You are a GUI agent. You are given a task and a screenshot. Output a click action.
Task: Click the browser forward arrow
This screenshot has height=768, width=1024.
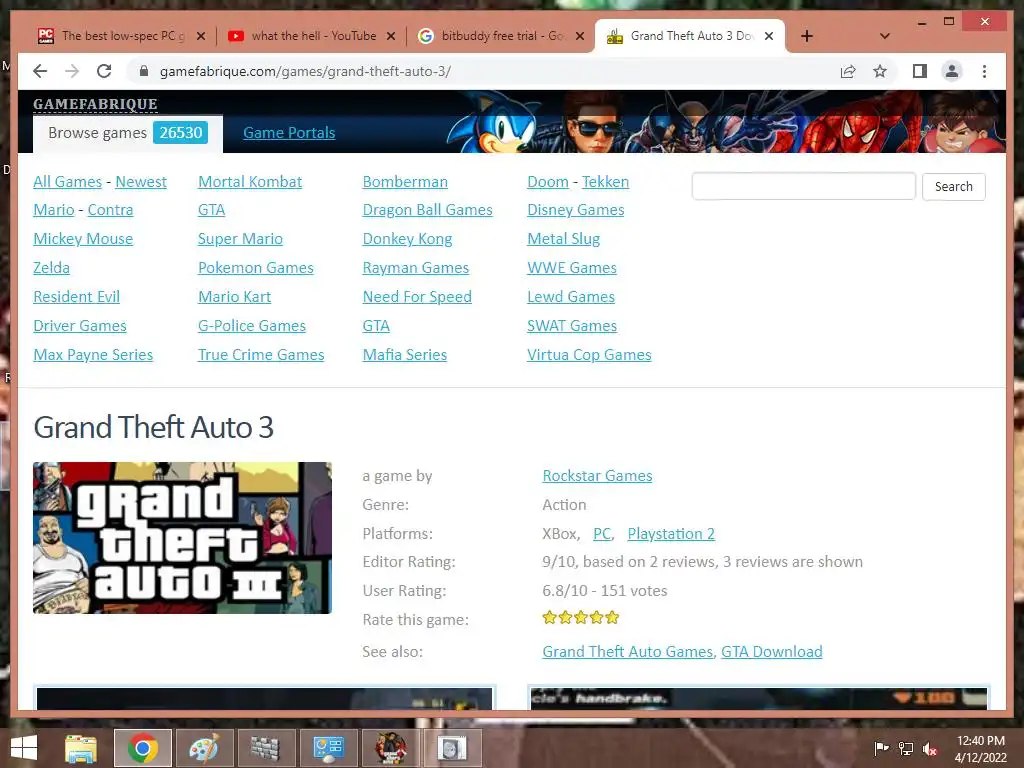click(72, 71)
